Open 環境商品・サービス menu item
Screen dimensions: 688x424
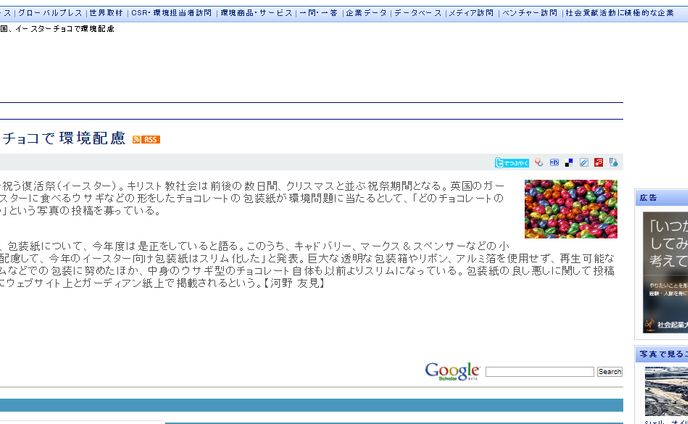point(256,13)
